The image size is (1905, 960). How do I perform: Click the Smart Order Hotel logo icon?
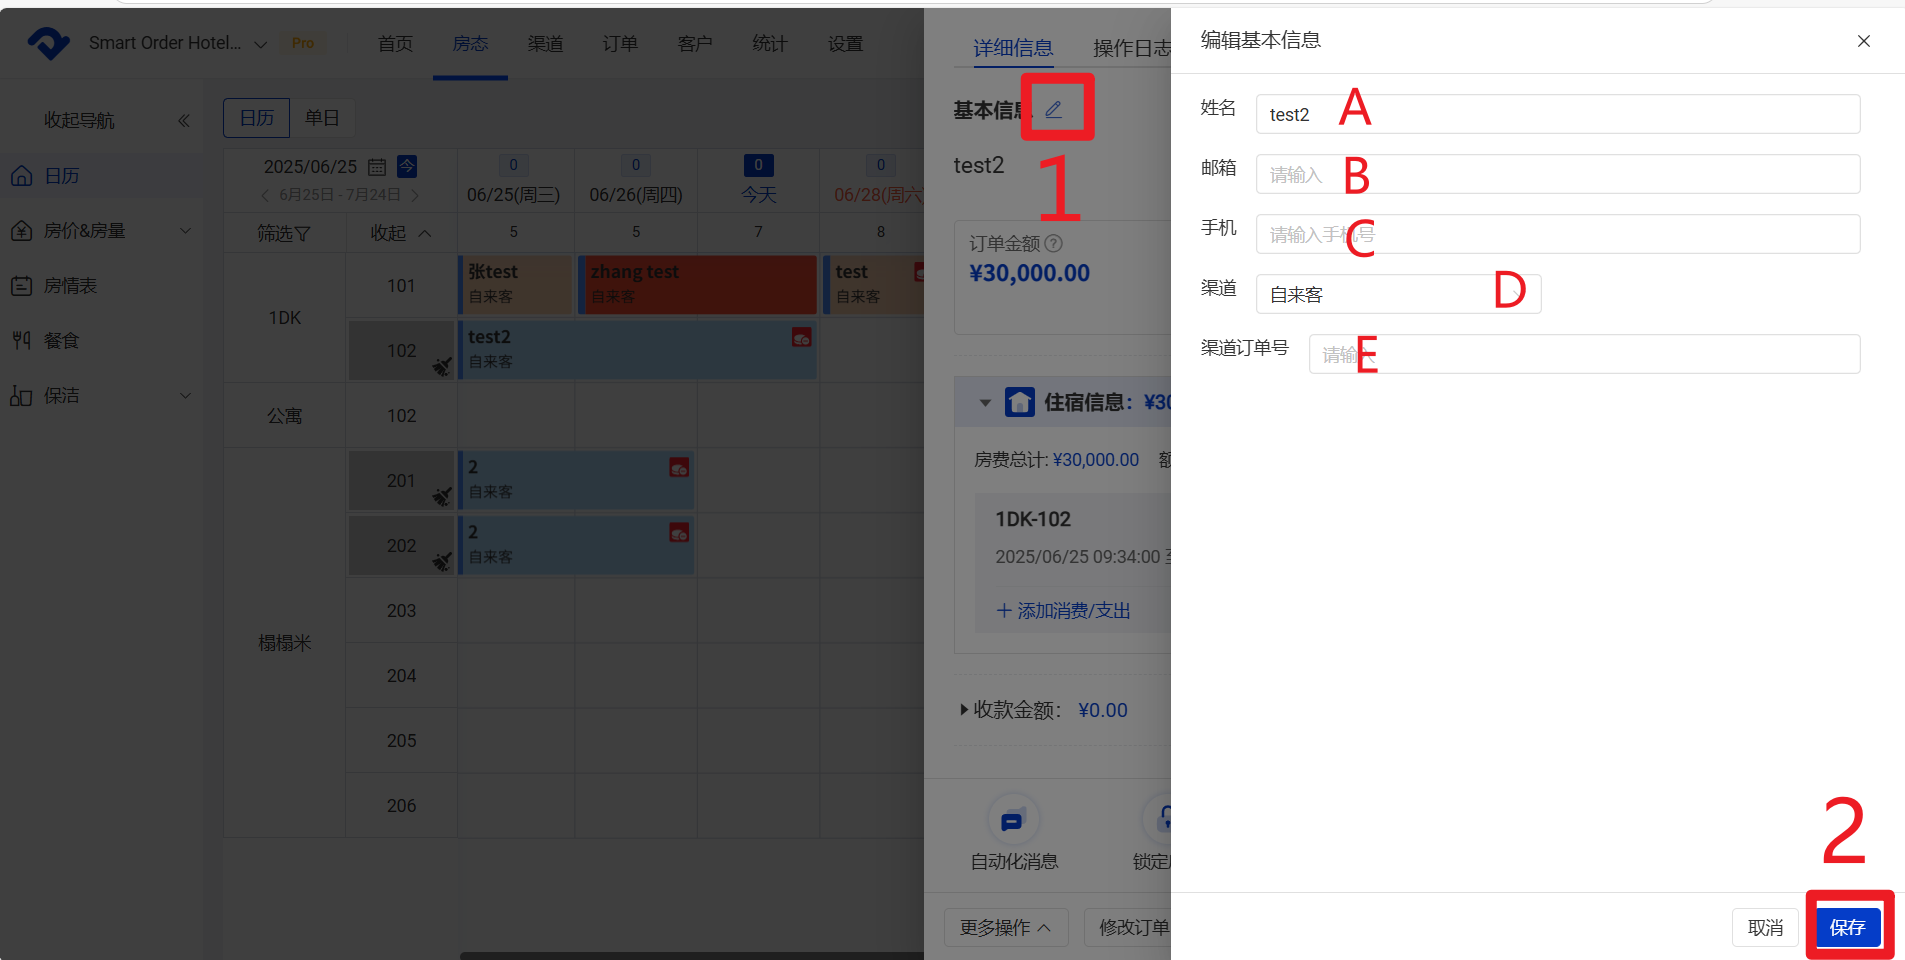coord(48,43)
